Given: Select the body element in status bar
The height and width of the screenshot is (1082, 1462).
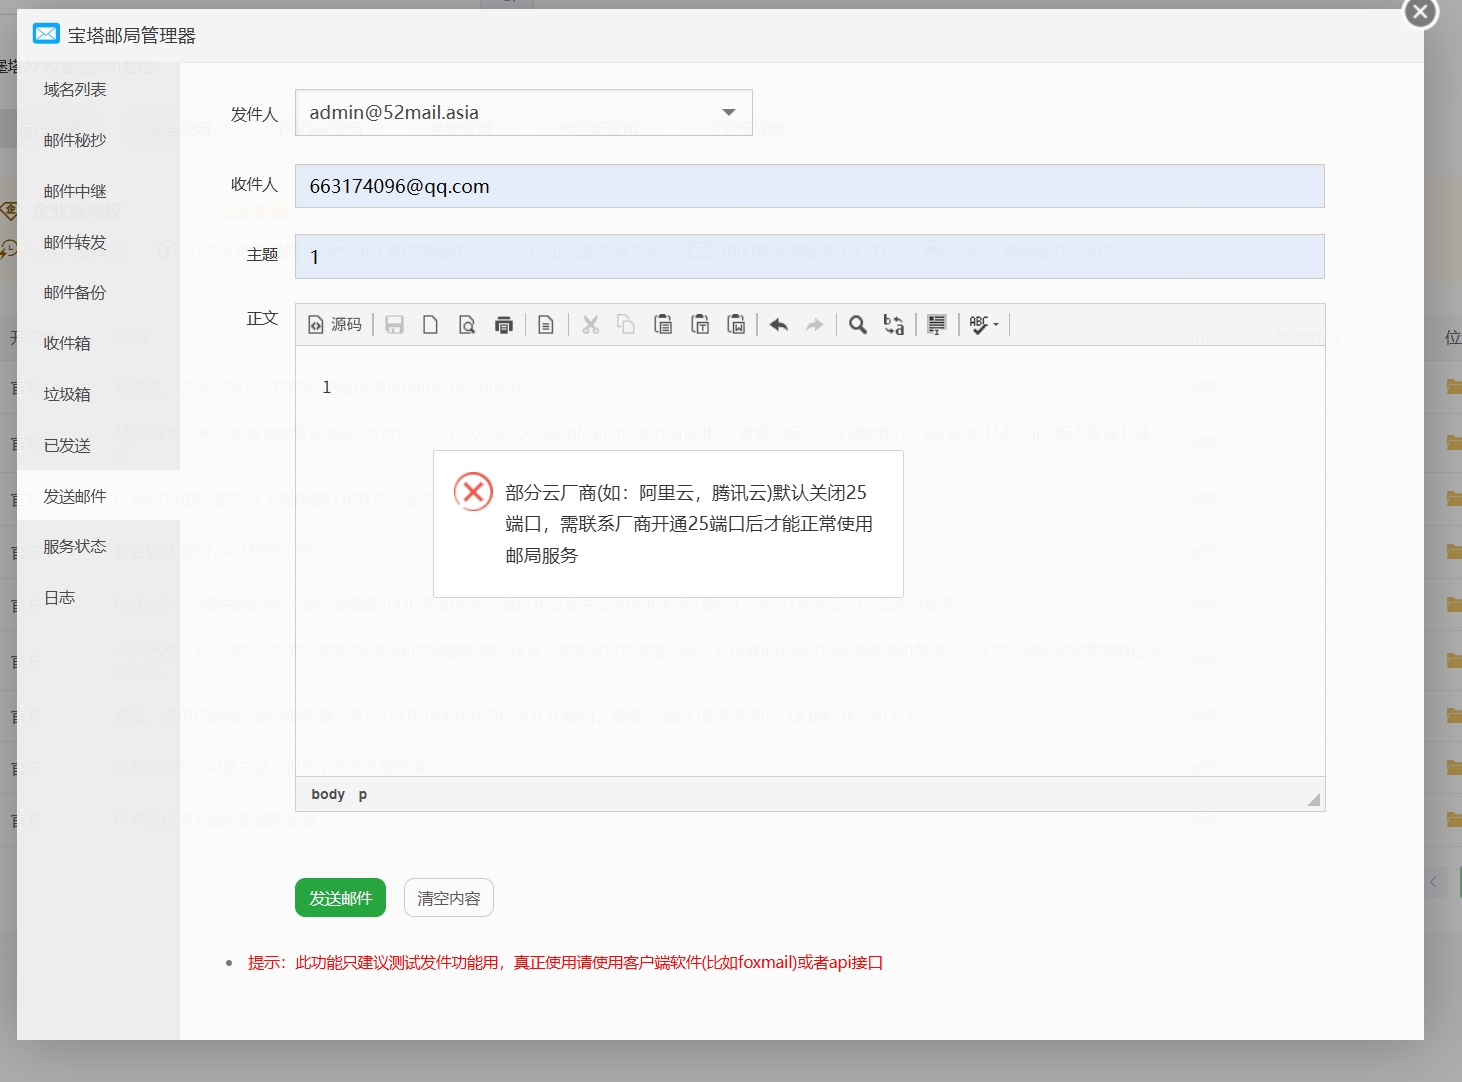Looking at the screenshot, I should (x=327, y=793).
